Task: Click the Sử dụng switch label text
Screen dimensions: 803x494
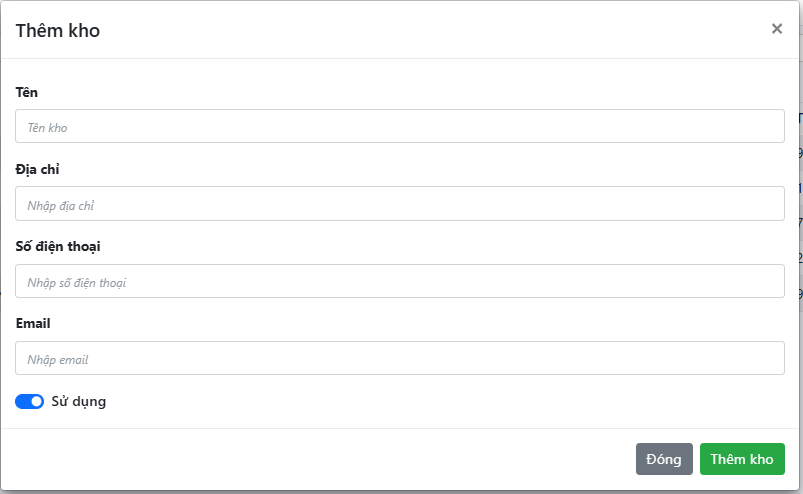Action: point(78,402)
